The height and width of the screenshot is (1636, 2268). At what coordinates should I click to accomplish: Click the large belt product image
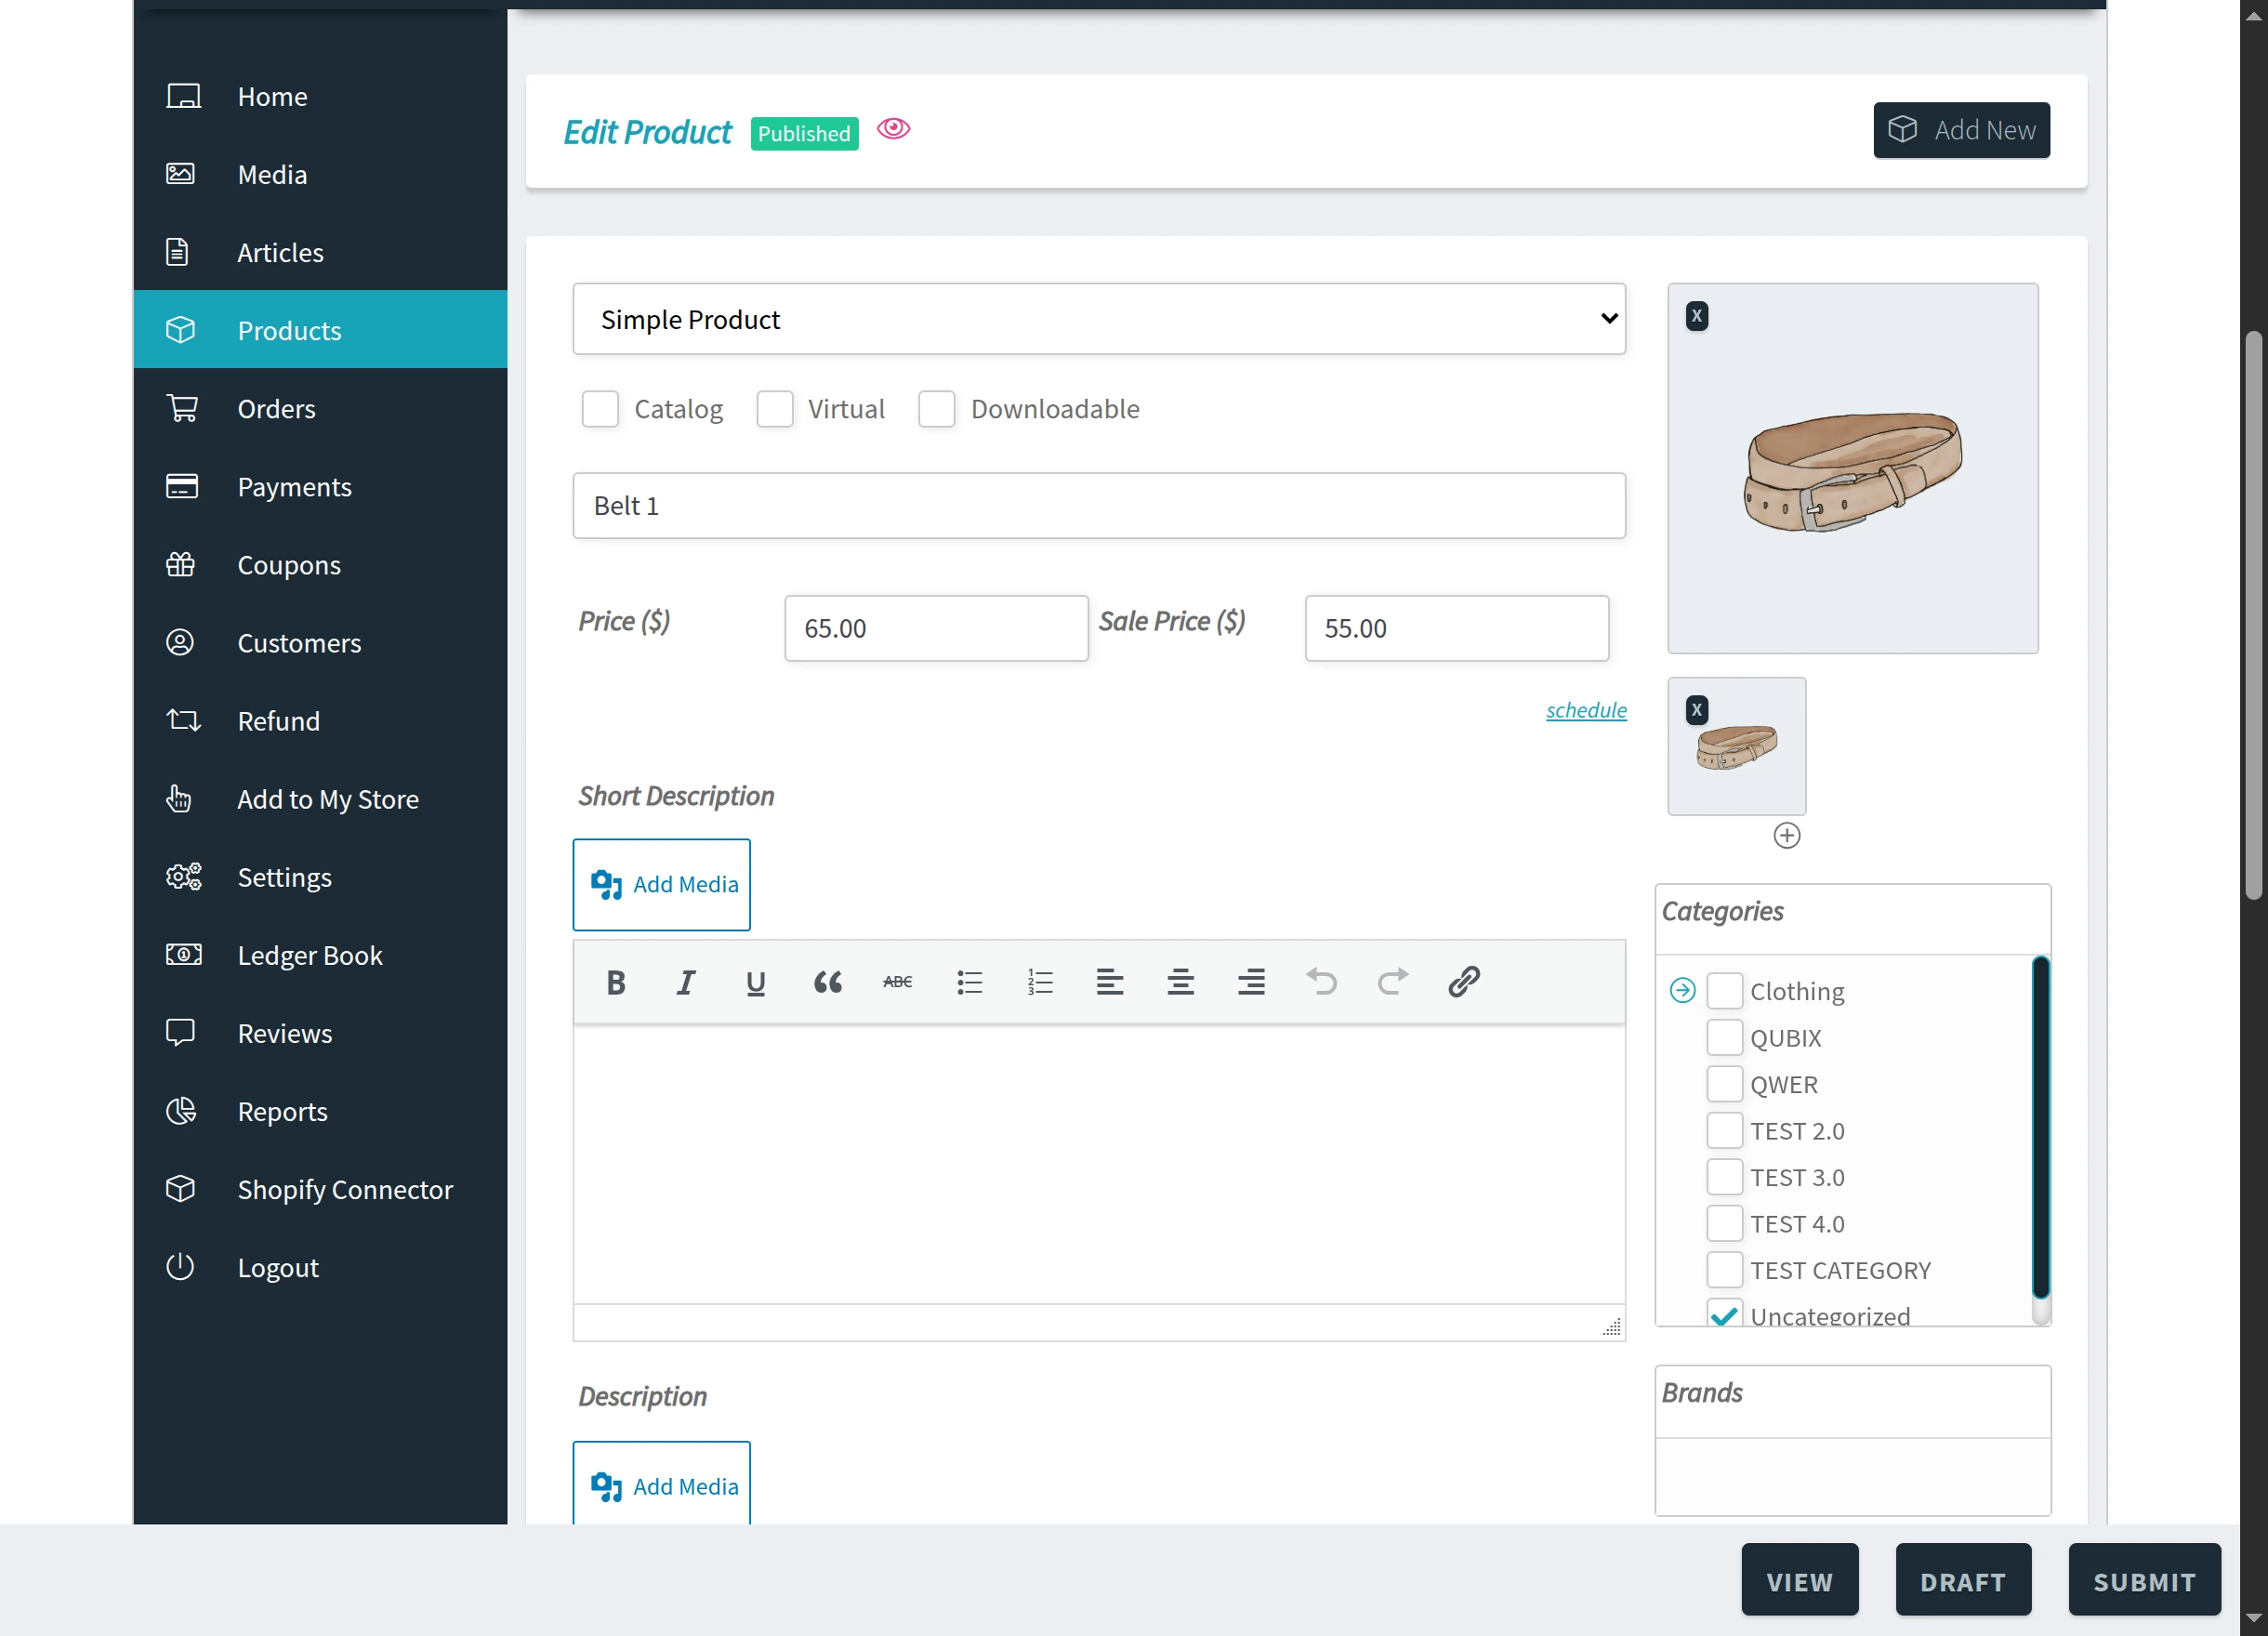click(x=1852, y=468)
